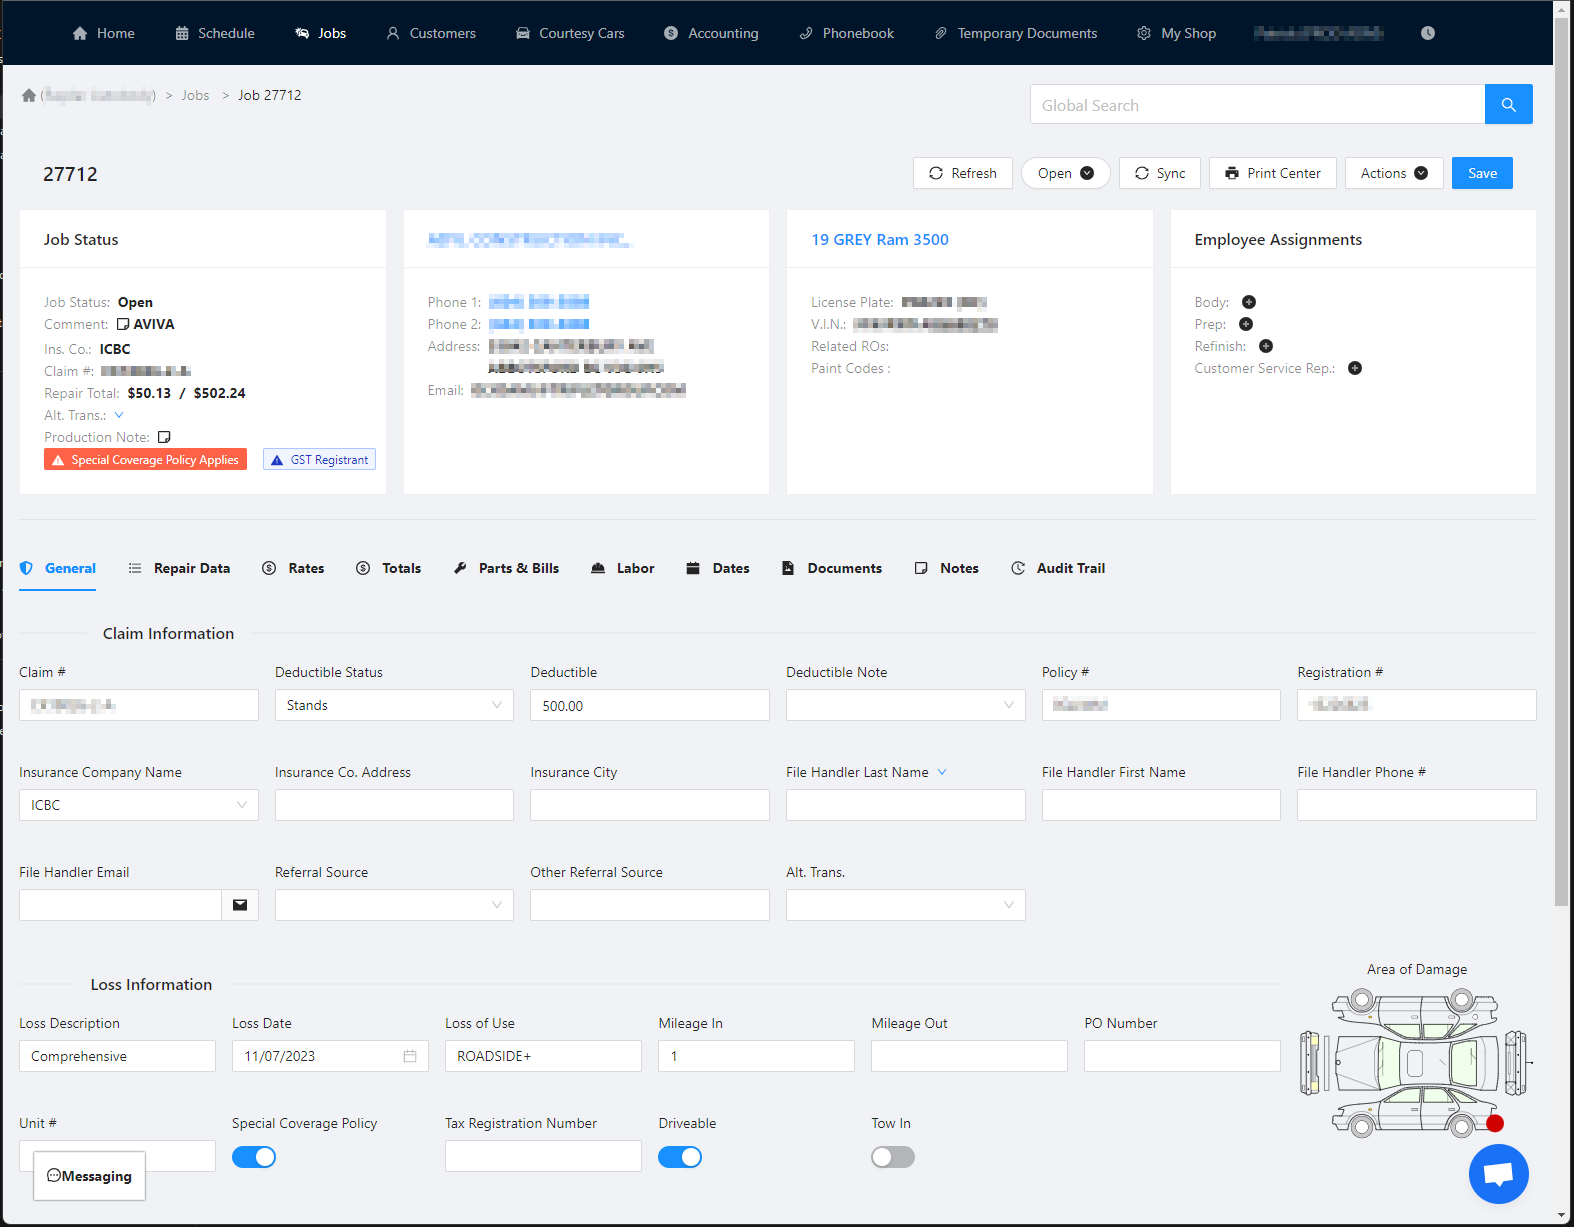This screenshot has height=1227, width=1574.
Task: Click the Global Search magnifier button
Action: point(1508,104)
